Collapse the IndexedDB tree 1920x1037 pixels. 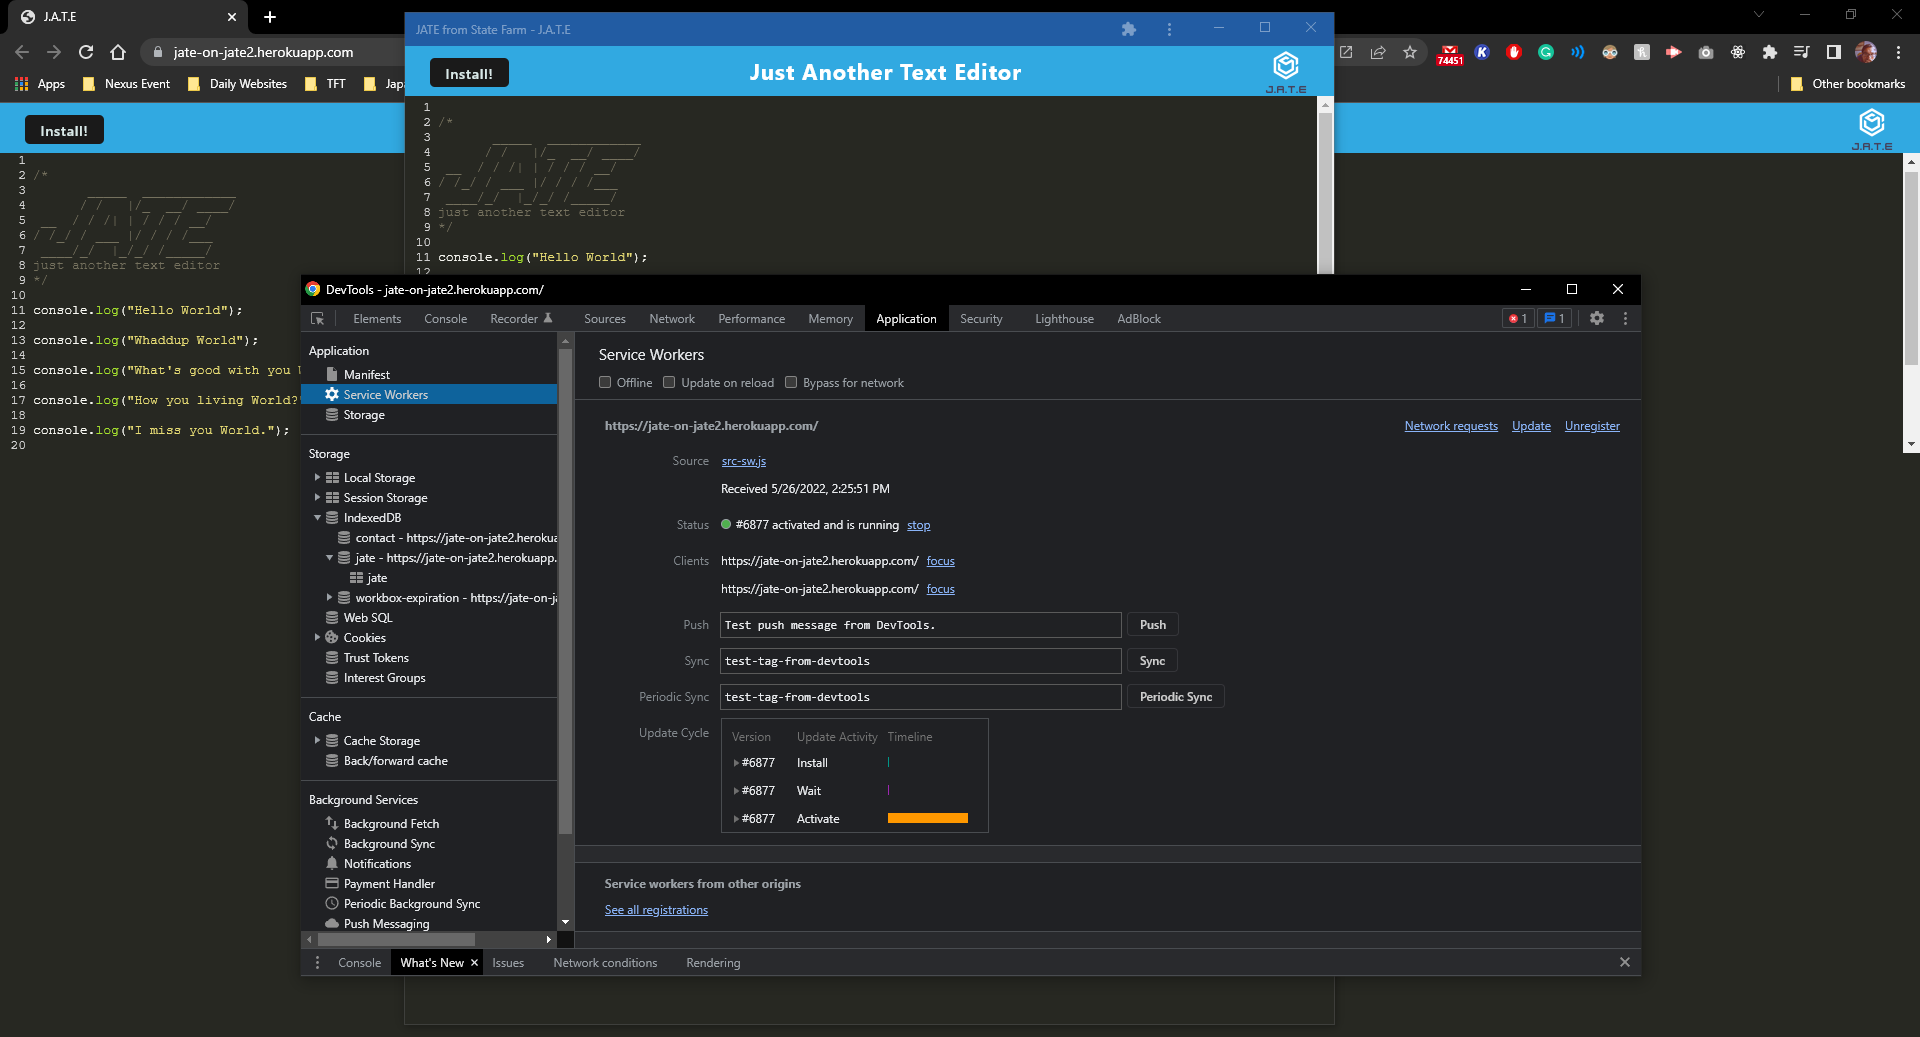[318, 517]
